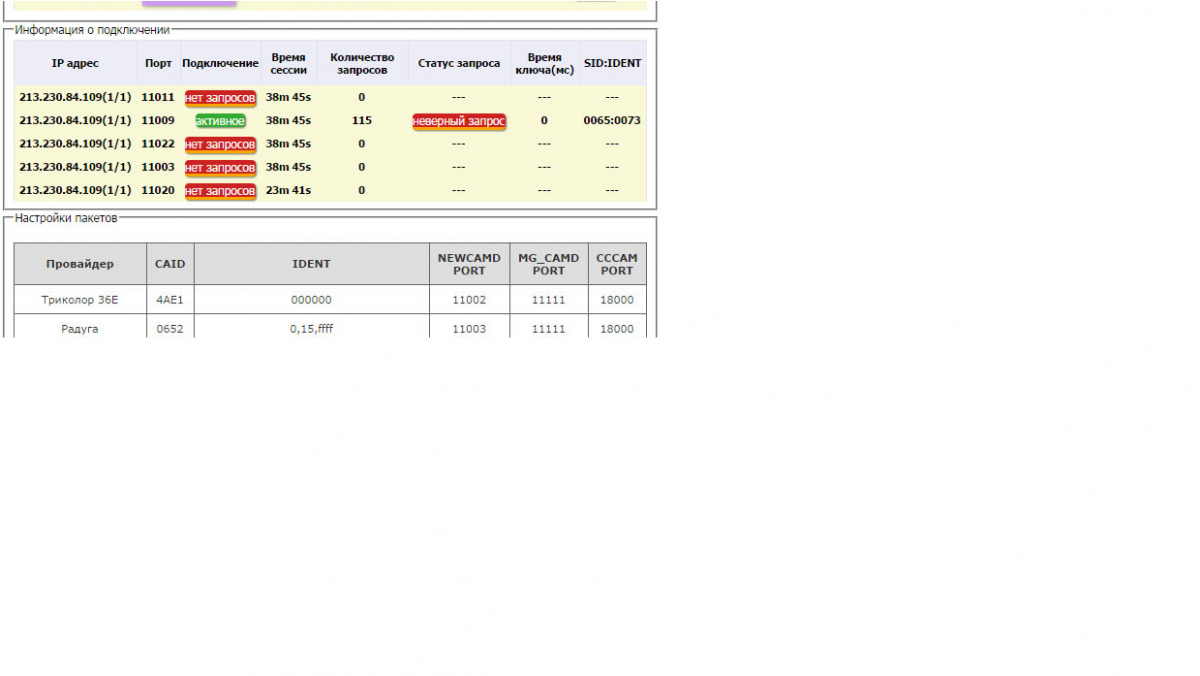Image resolution: width=1200 pixels, height=676 pixels.
Task: Click the "Информация о подключении" section title
Action: point(92,30)
